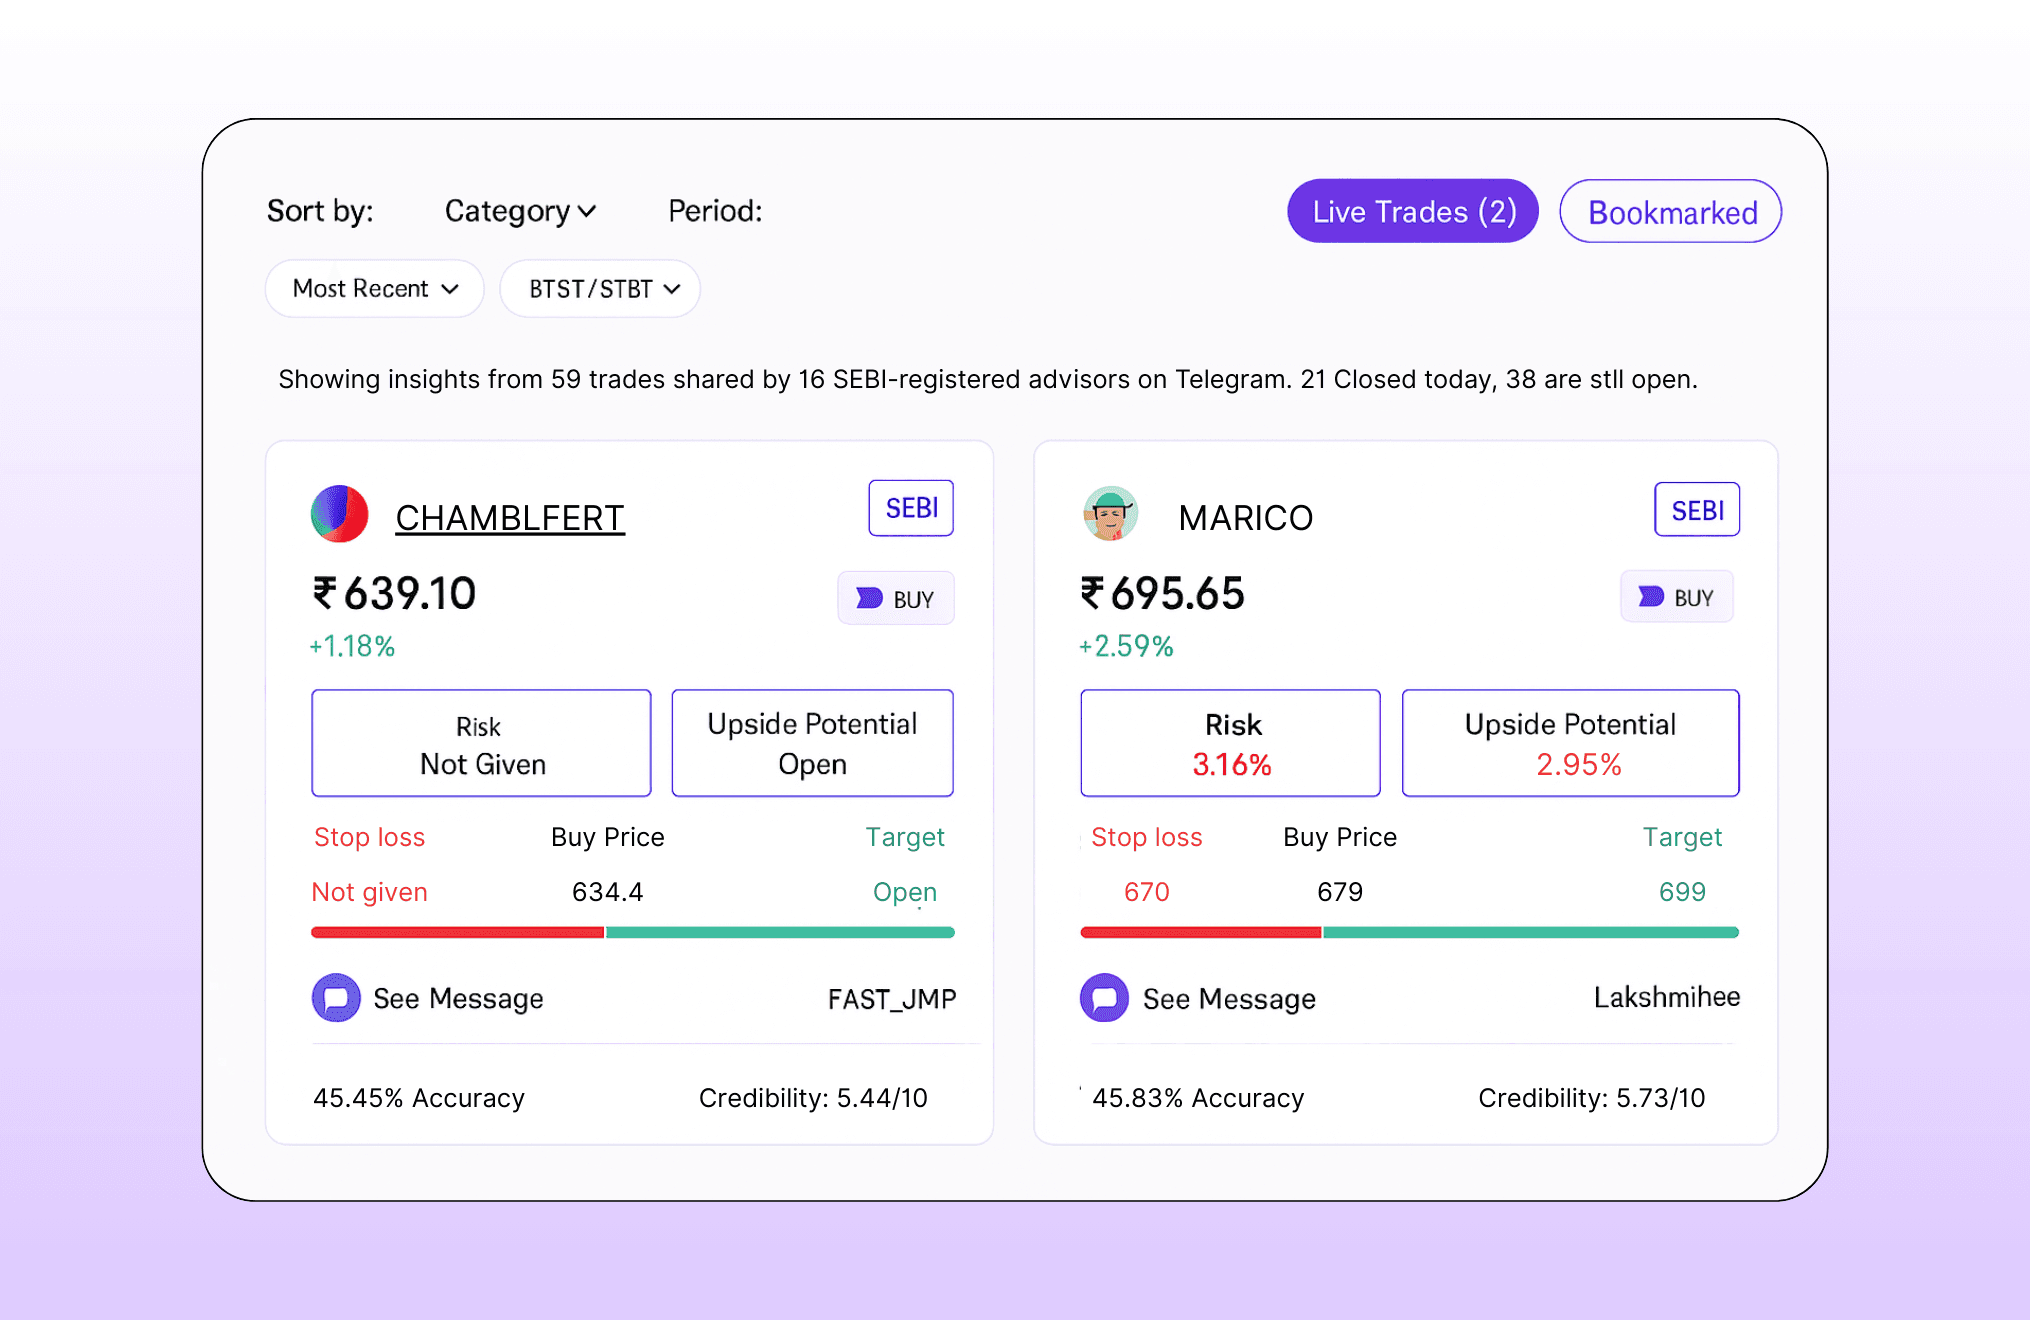This screenshot has height=1320, width=2030.
Task: Open See Message on the CHAMBLFERT card
Action: point(458,998)
